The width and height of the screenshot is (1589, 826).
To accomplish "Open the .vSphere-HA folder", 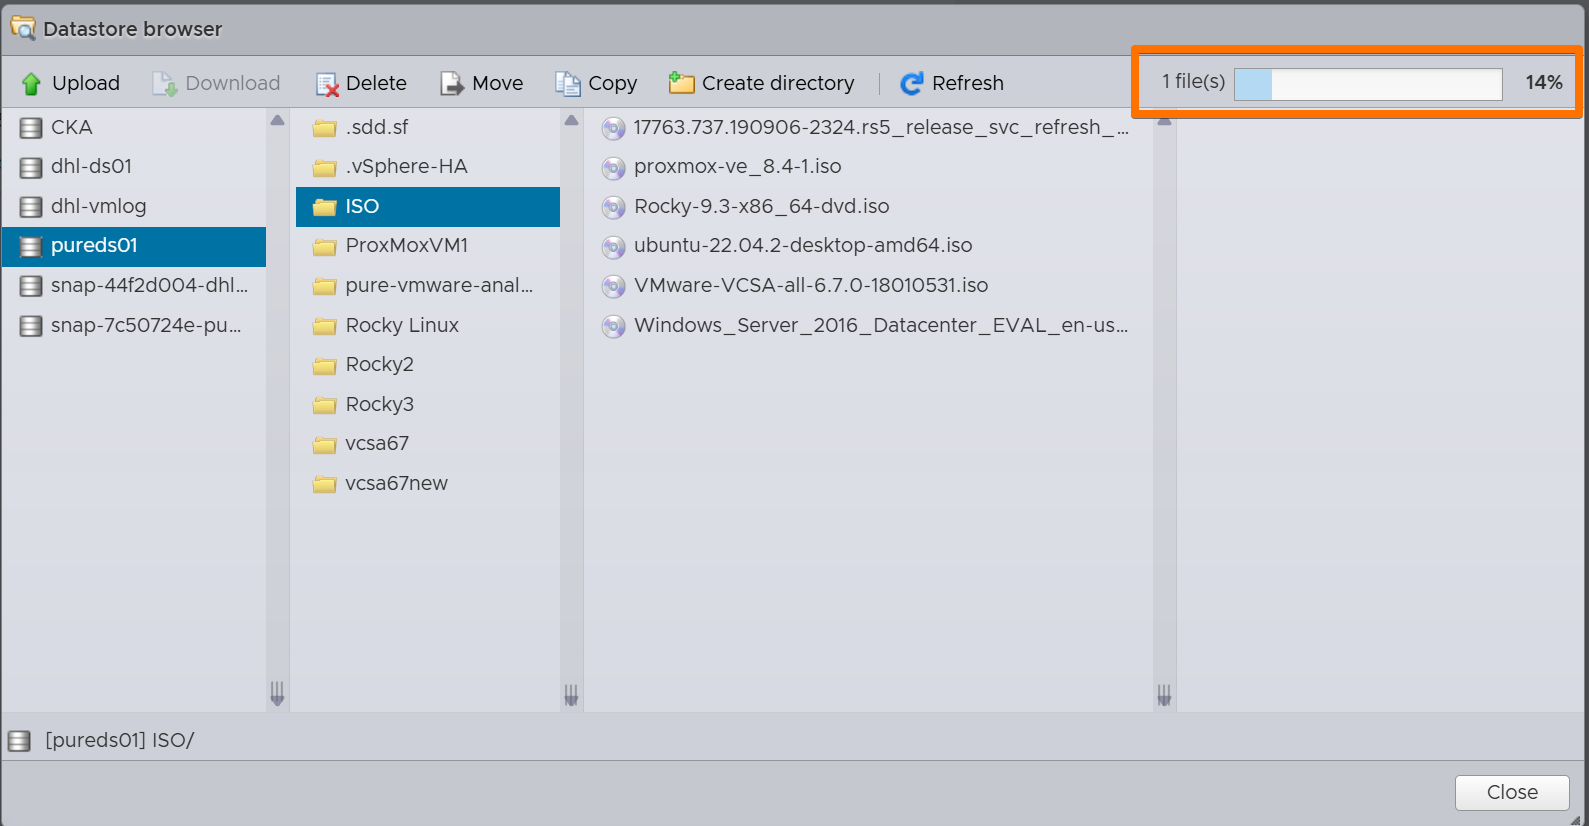I will (x=406, y=167).
